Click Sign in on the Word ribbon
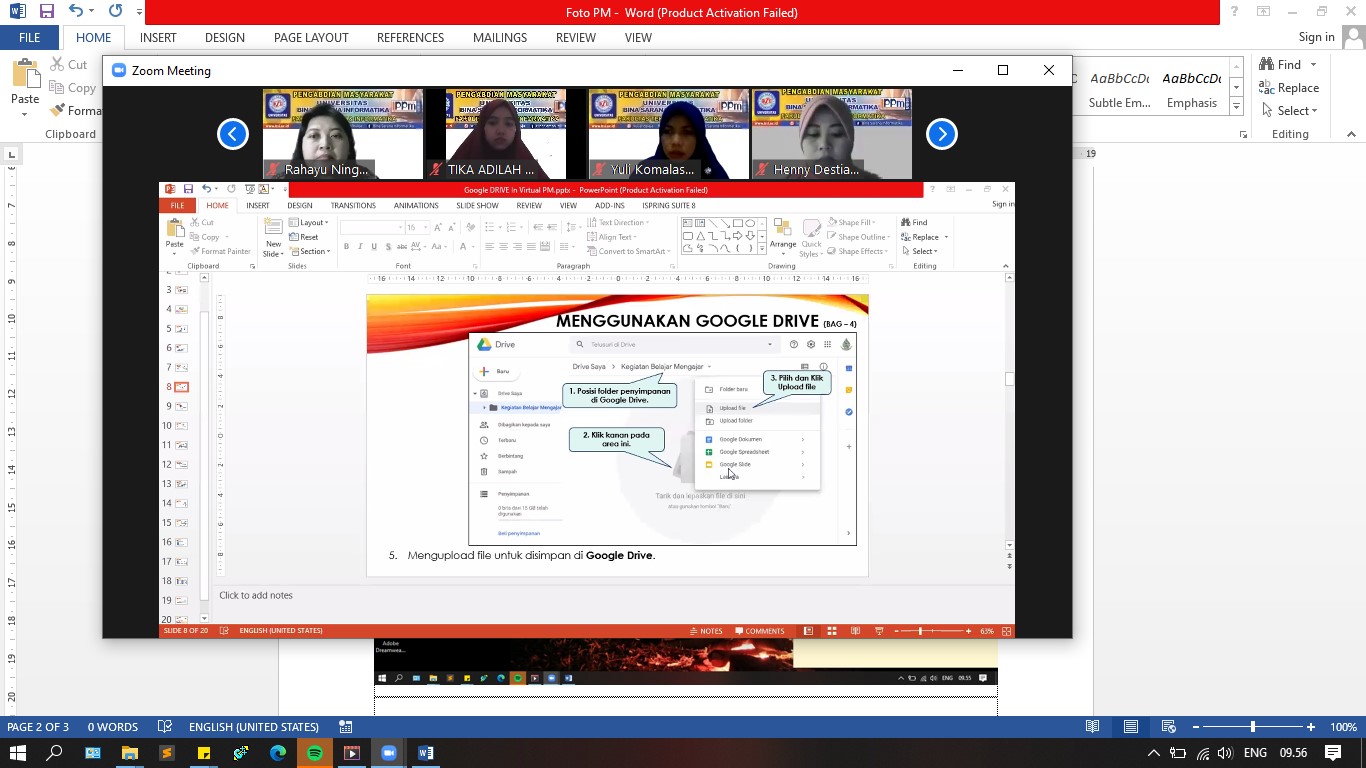This screenshot has height=768, width=1366. pyautogui.click(x=1316, y=37)
